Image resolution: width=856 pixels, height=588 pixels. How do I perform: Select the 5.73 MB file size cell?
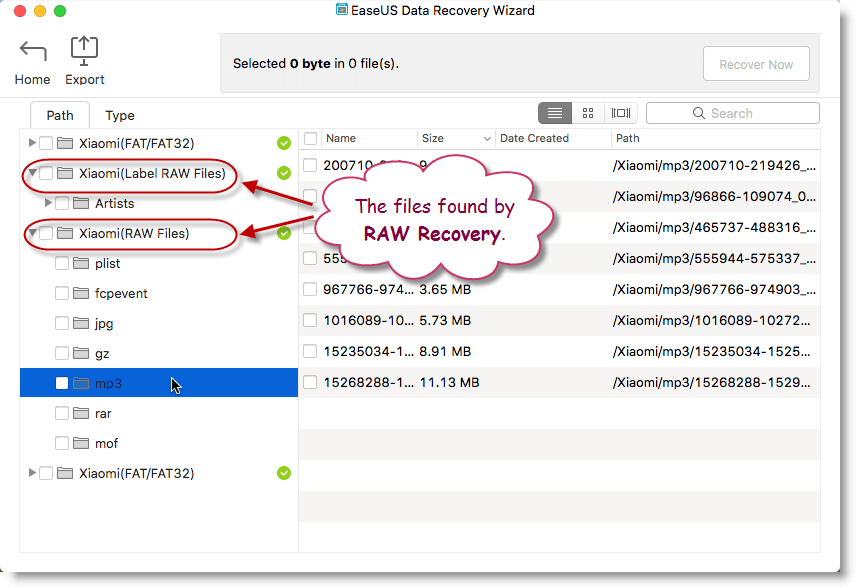[x=445, y=320]
